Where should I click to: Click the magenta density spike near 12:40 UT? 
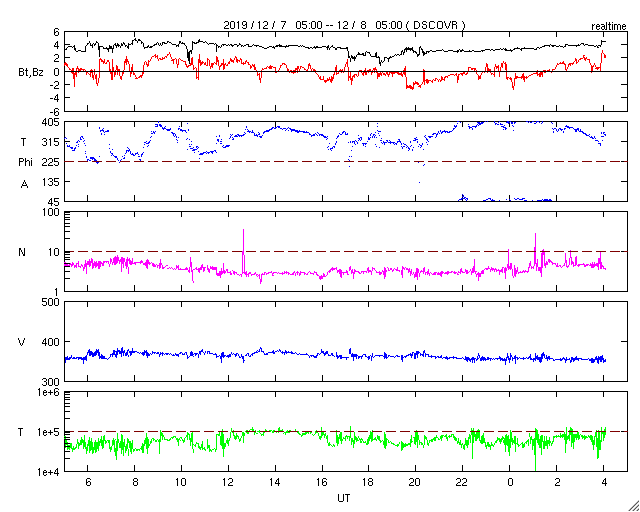pyautogui.click(x=243, y=250)
